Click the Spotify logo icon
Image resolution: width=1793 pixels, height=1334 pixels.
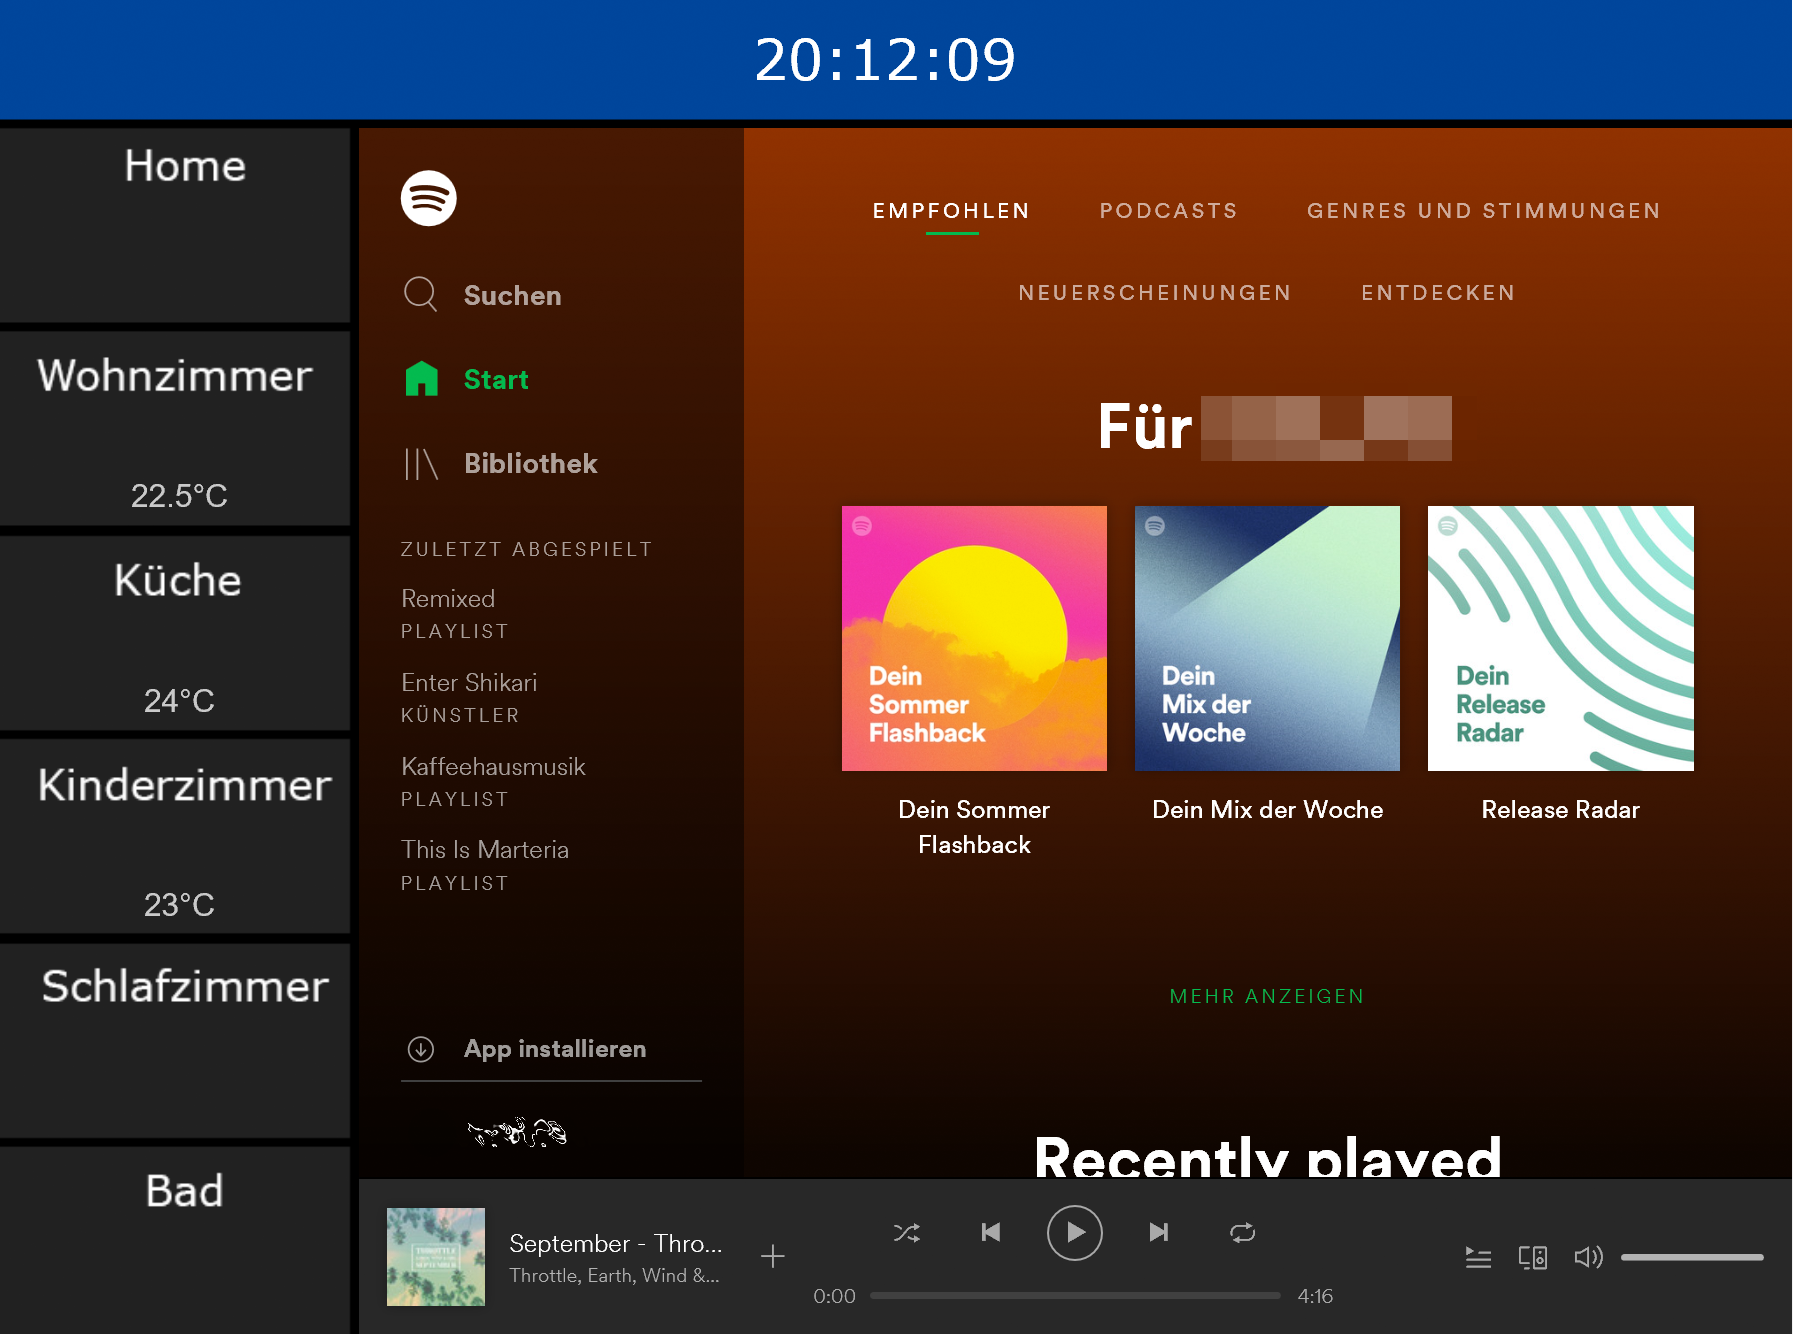pyautogui.click(x=428, y=198)
